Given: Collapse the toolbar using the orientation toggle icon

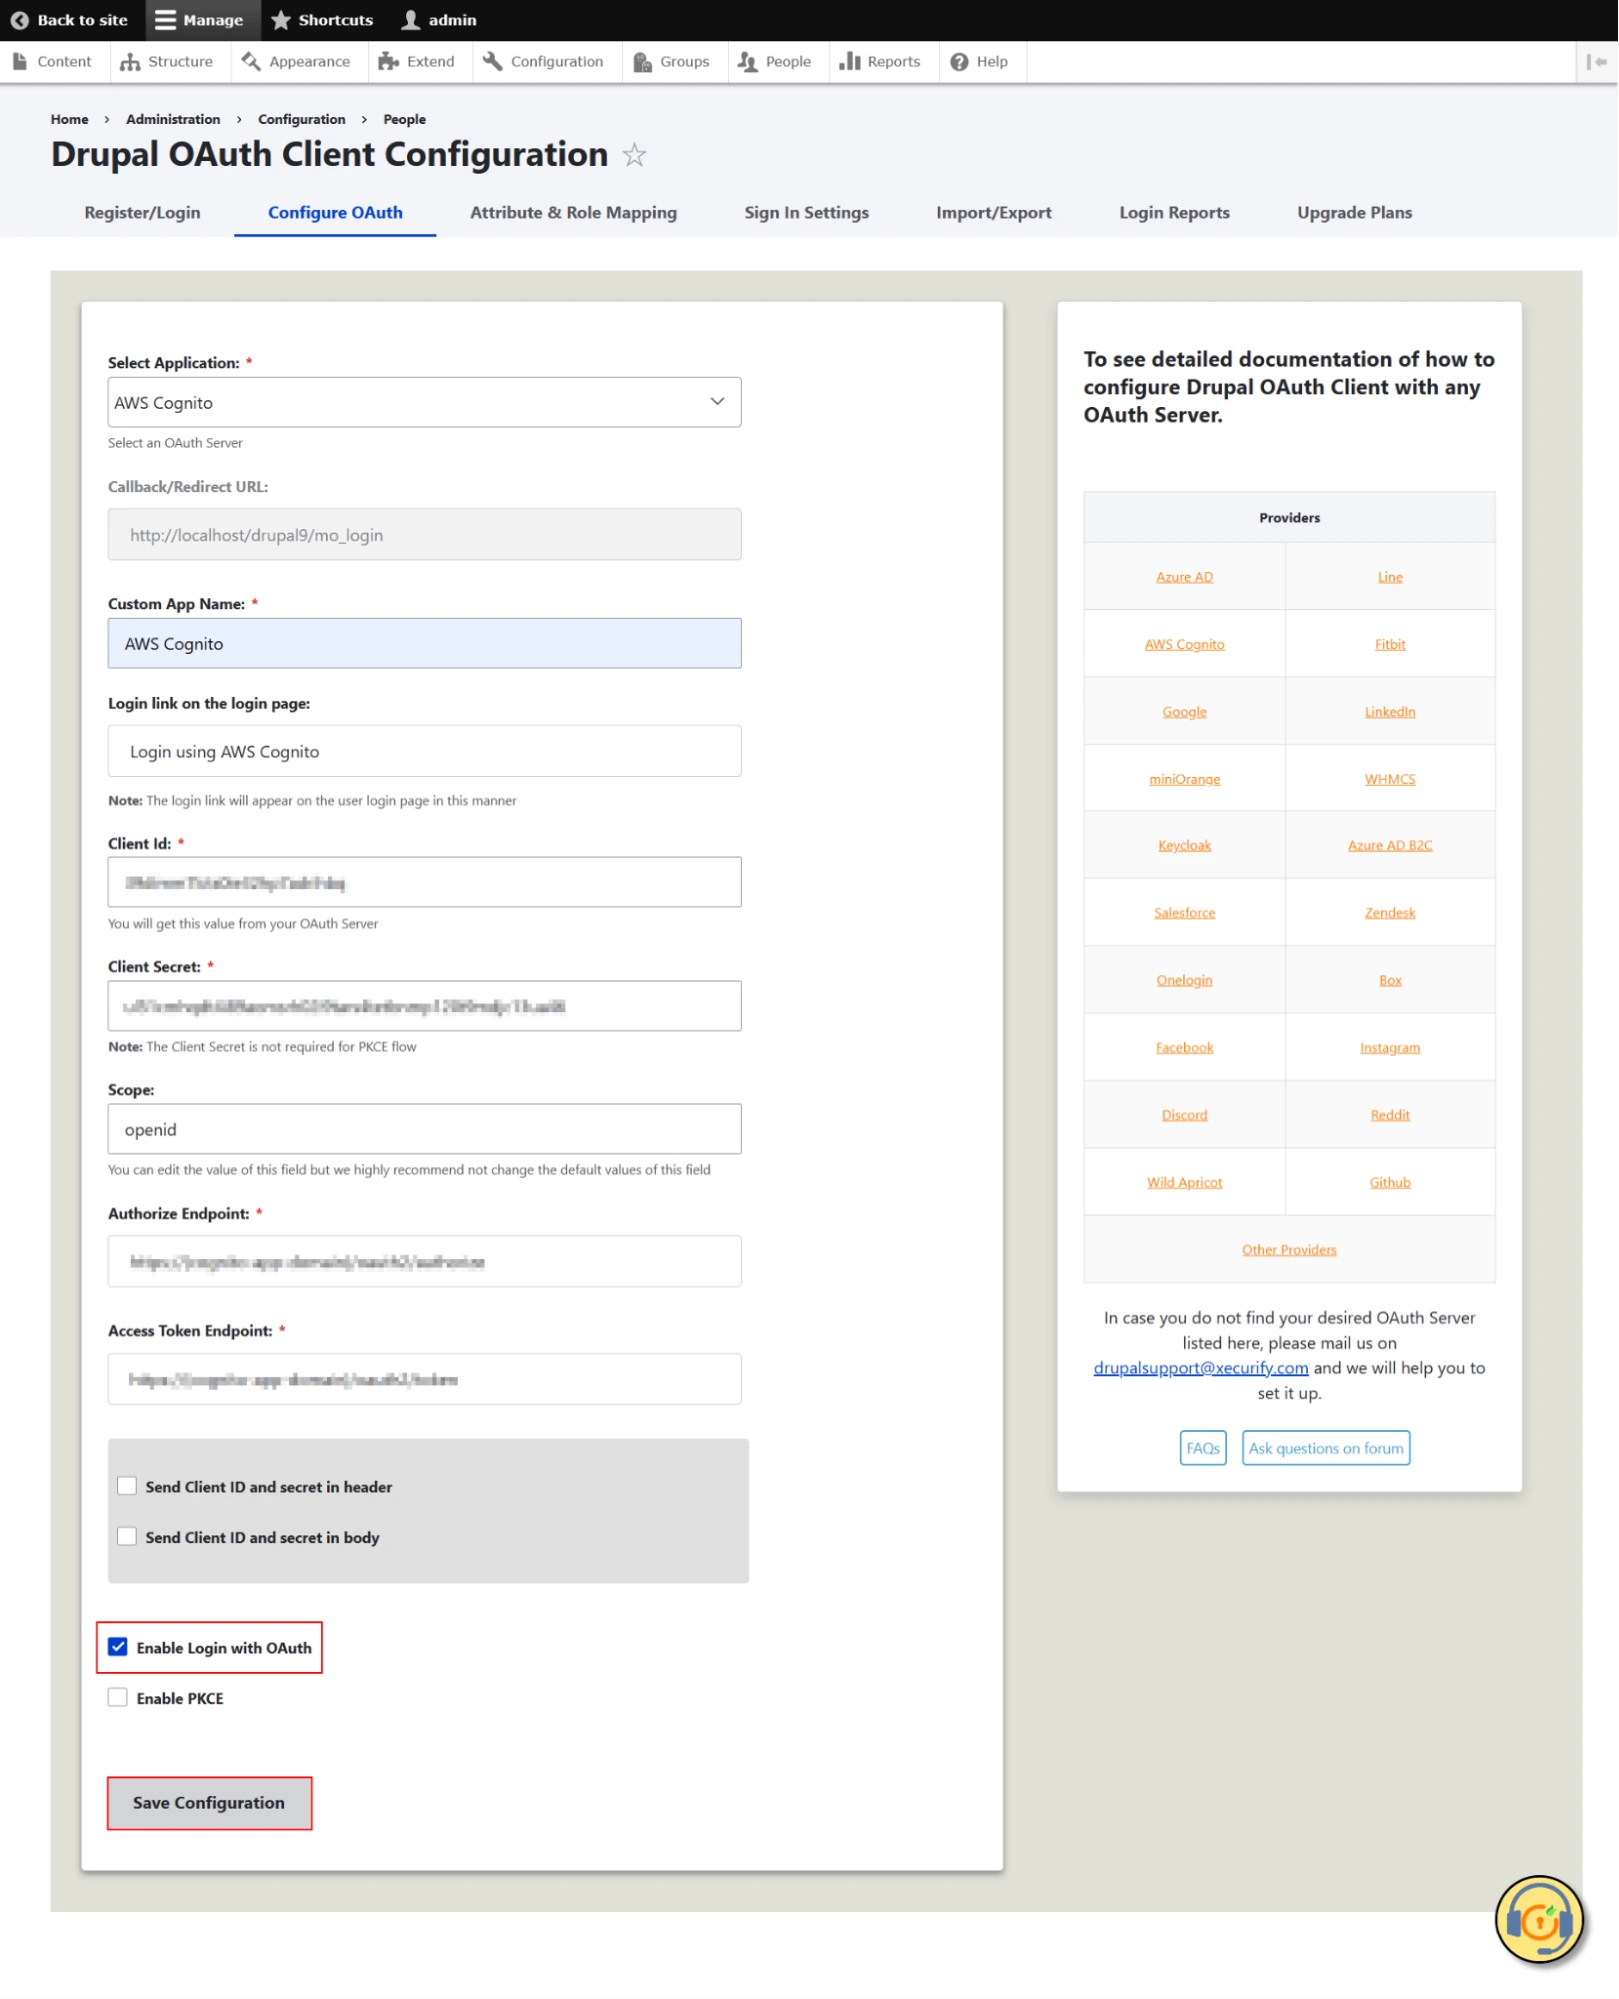Looking at the screenshot, I should [x=1596, y=62].
